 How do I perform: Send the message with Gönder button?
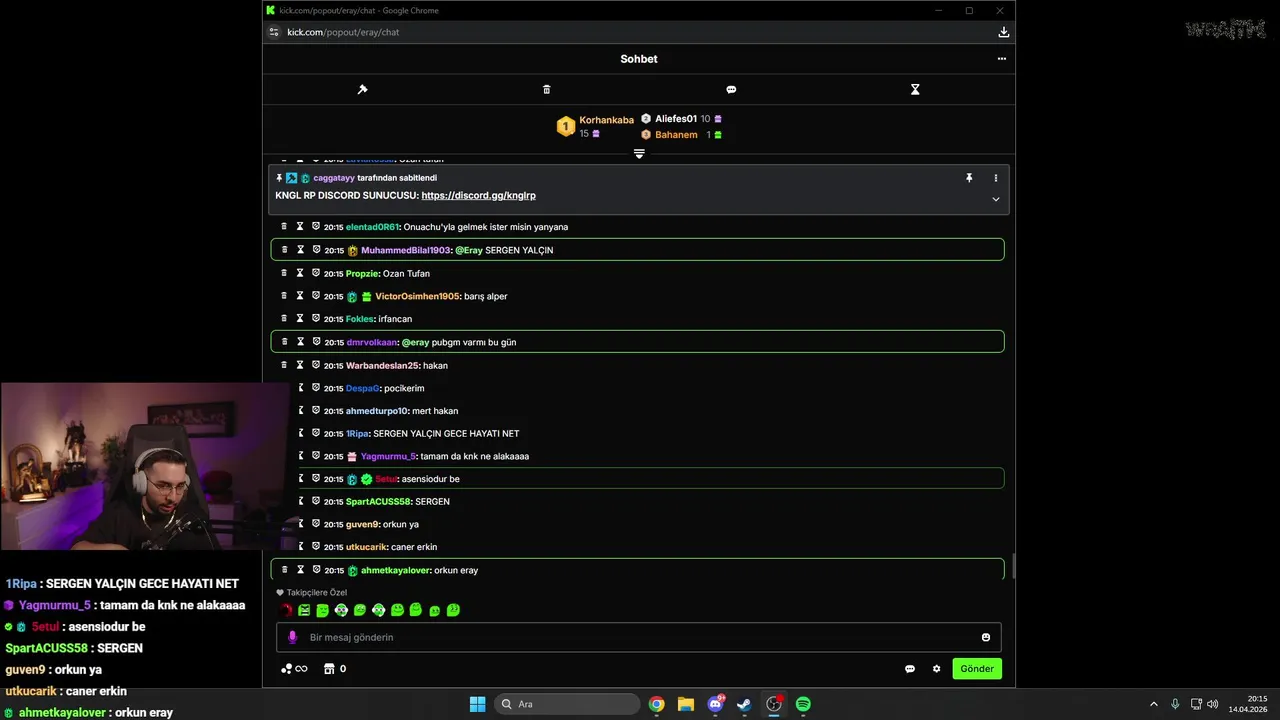point(977,669)
